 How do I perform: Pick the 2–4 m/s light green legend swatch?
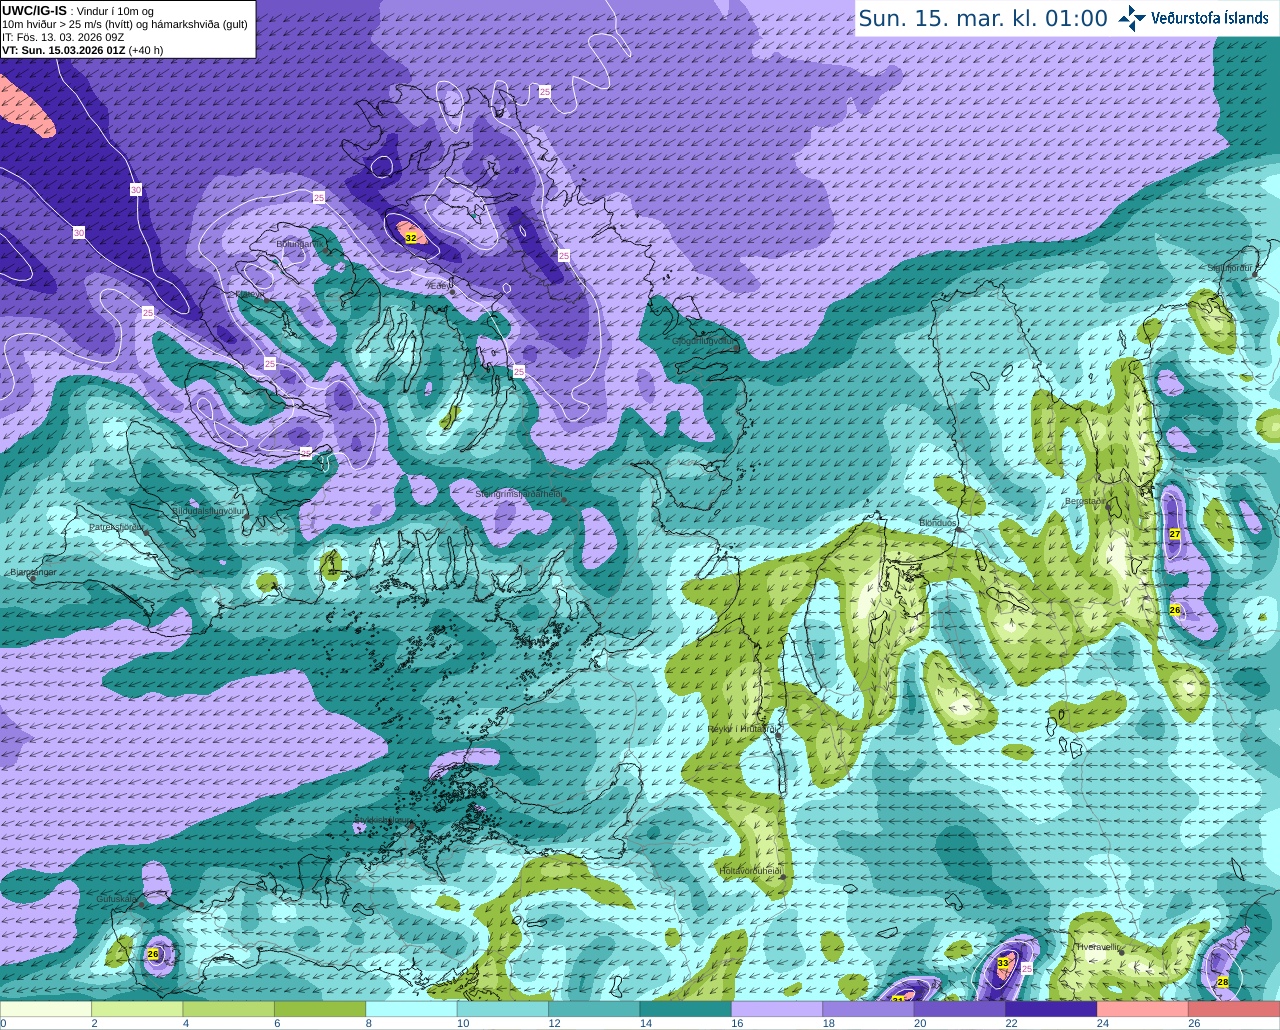point(137,1009)
